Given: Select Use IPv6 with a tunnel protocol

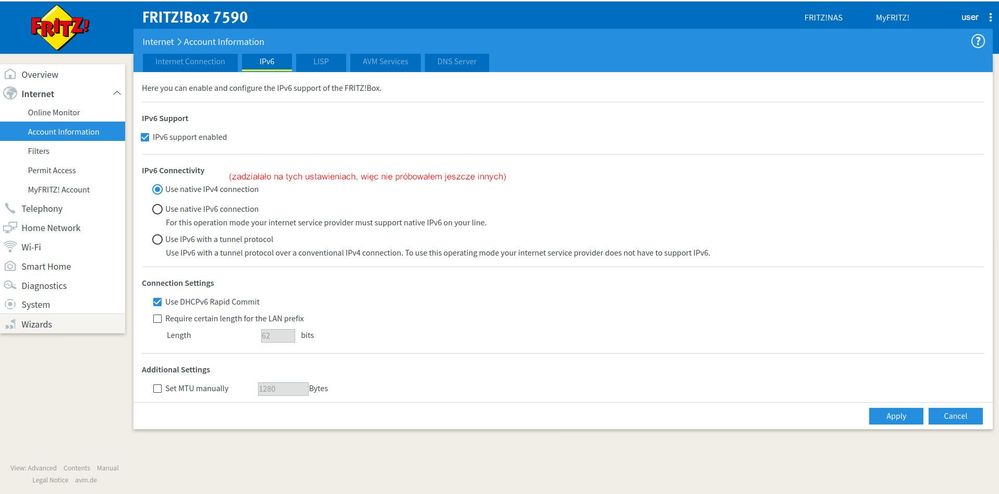Looking at the screenshot, I should [157, 240].
